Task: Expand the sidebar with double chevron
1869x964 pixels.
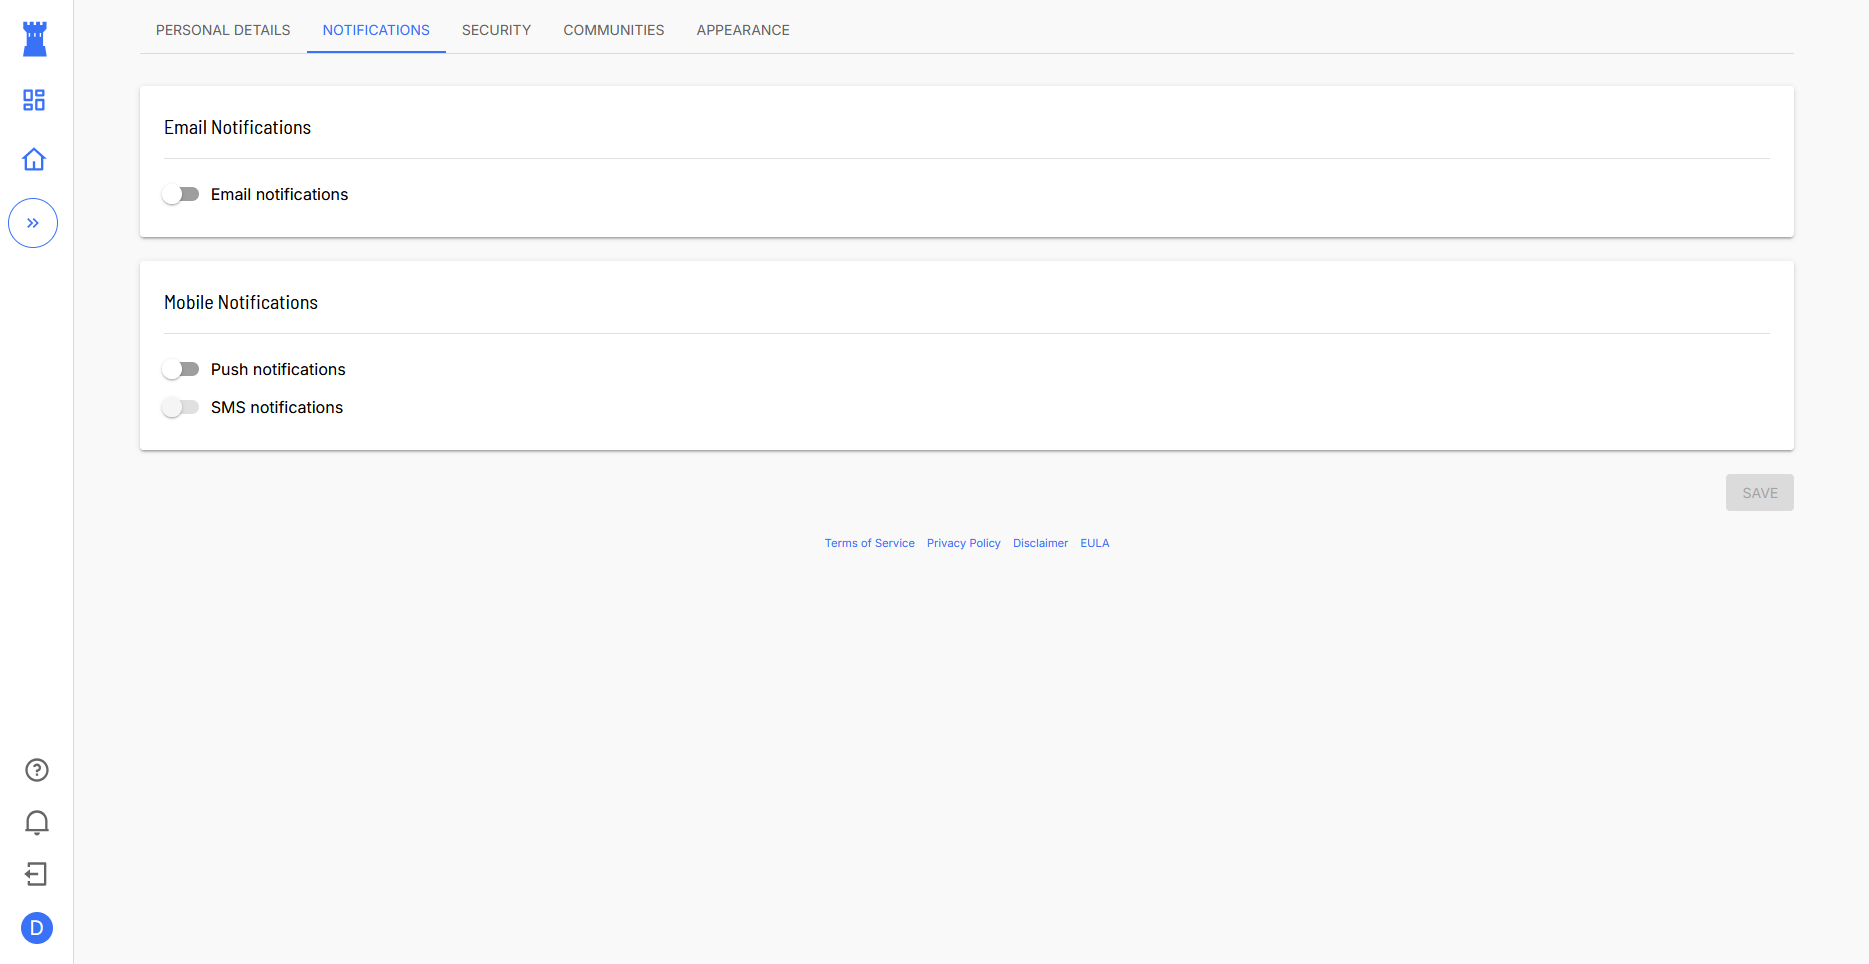Action: pos(33,223)
